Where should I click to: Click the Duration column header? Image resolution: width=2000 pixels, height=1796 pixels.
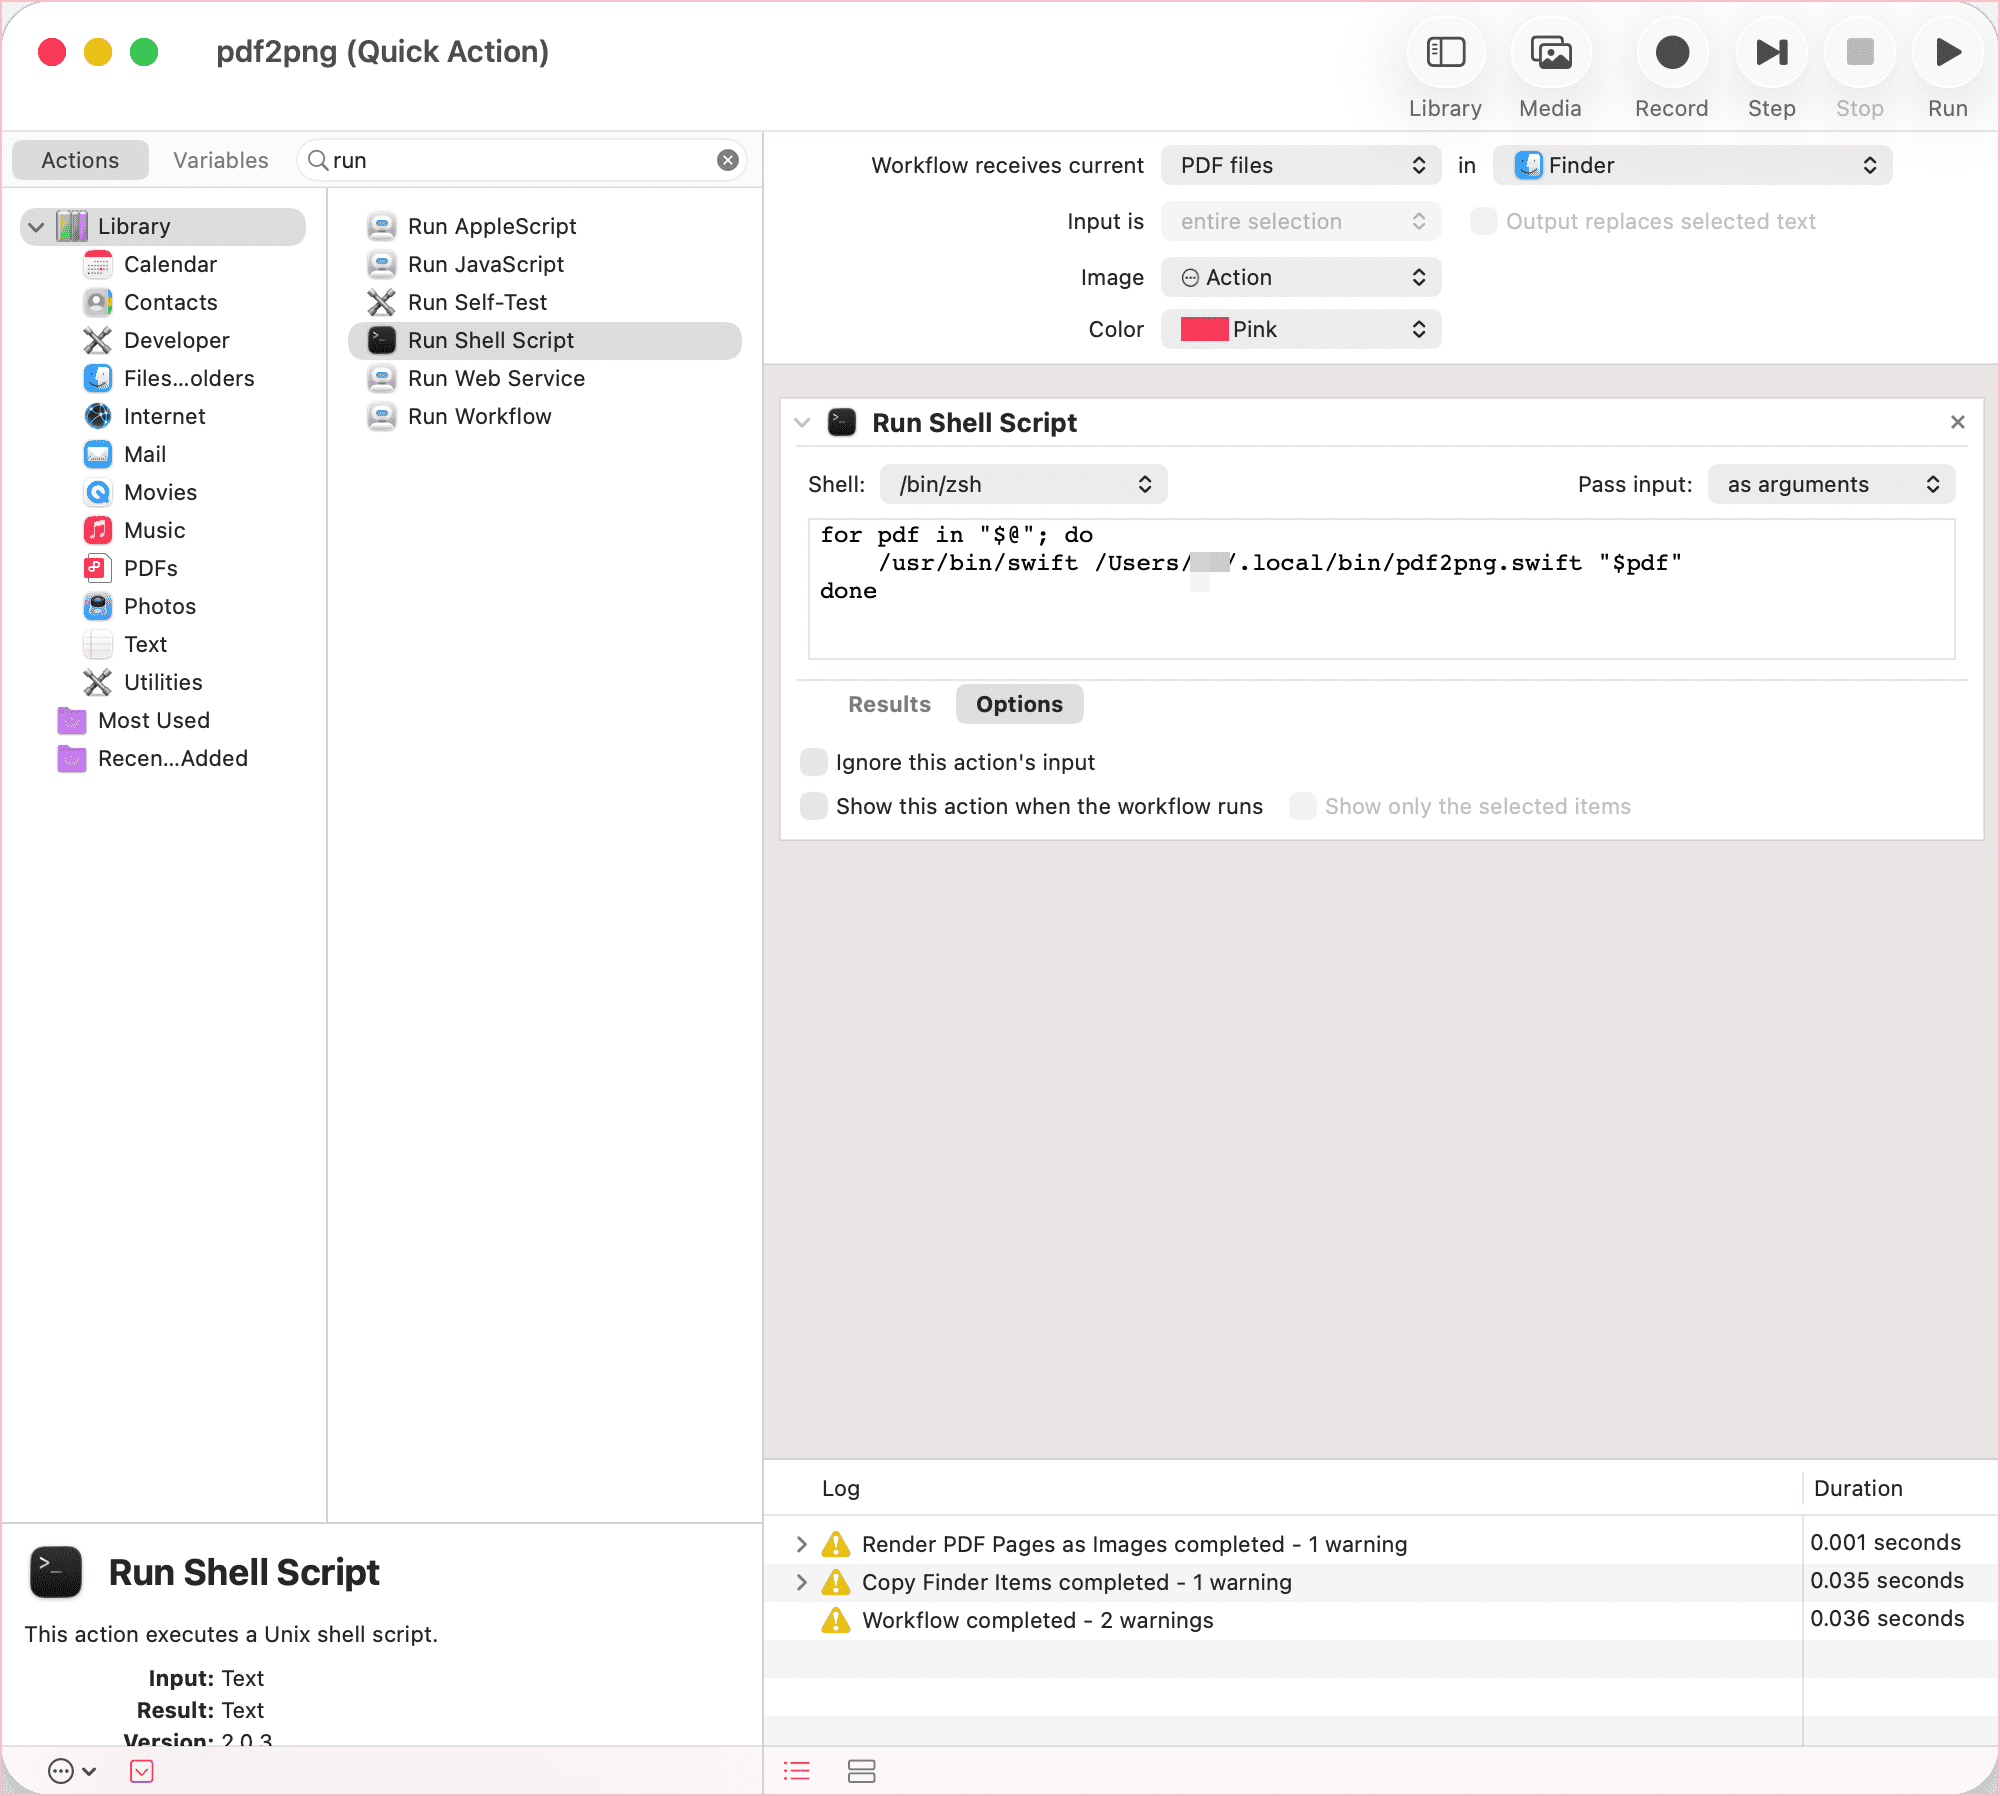click(1858, 1488)
